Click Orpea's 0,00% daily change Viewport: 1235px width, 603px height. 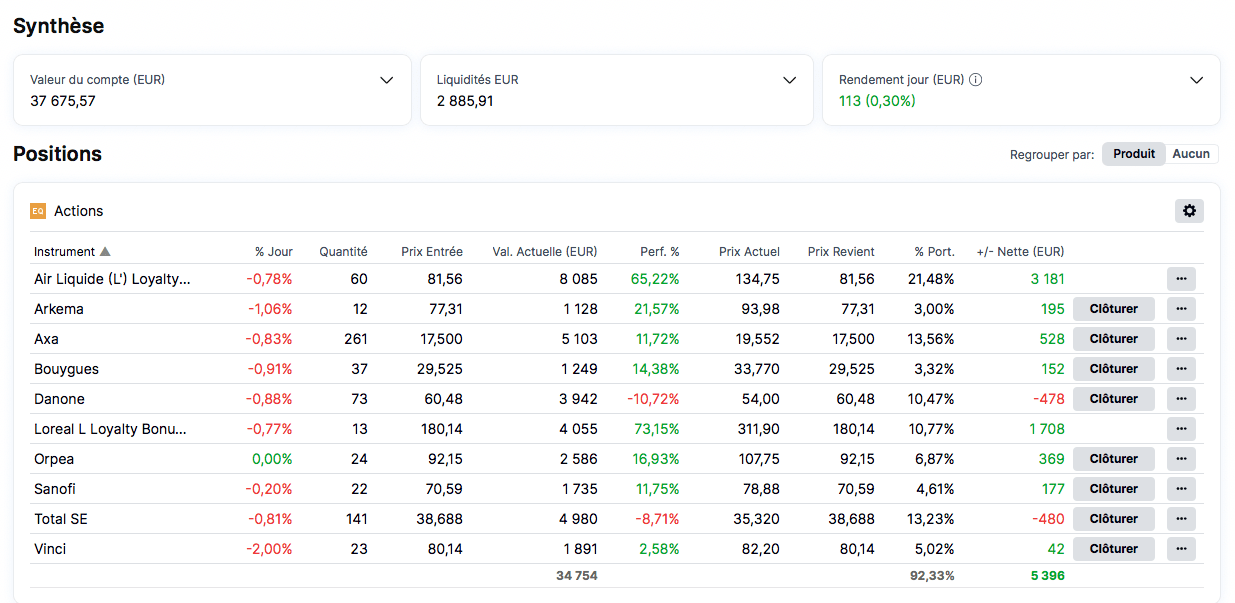272,459
